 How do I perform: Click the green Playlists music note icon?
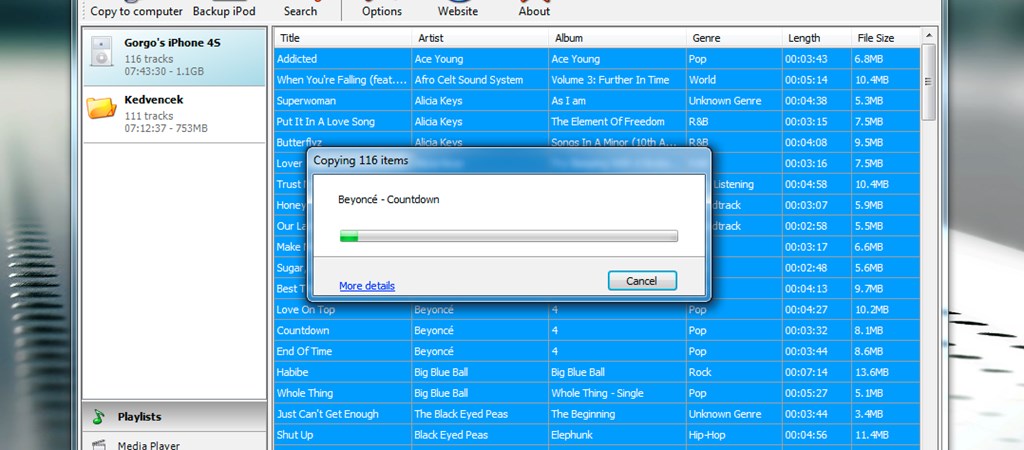99,417
